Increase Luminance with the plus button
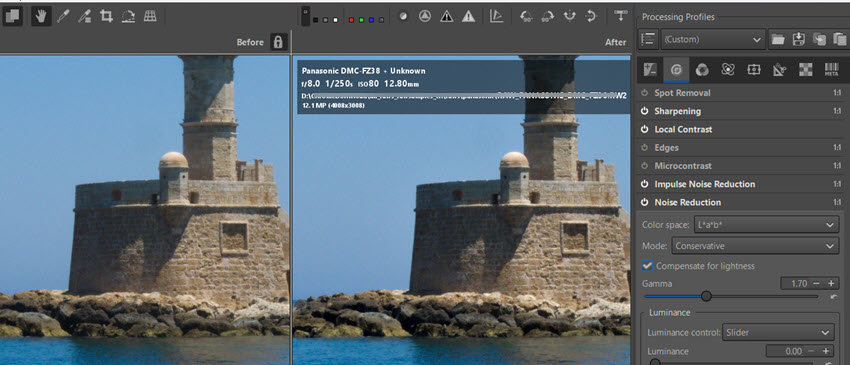This screenshot has width=850, height=365. pos(825,351)
